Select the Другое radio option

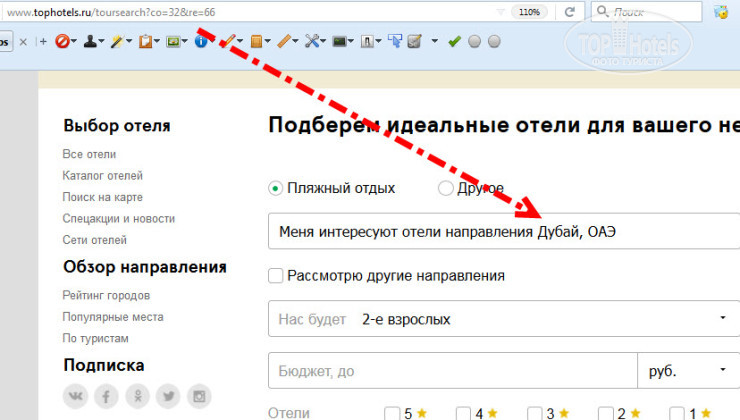click(x=446, y=188)
